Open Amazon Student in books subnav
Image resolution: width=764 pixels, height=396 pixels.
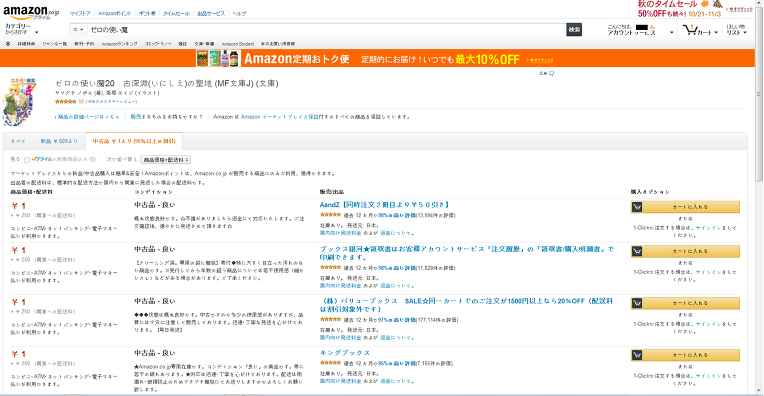pyautogui.click(x=238, y=44)
